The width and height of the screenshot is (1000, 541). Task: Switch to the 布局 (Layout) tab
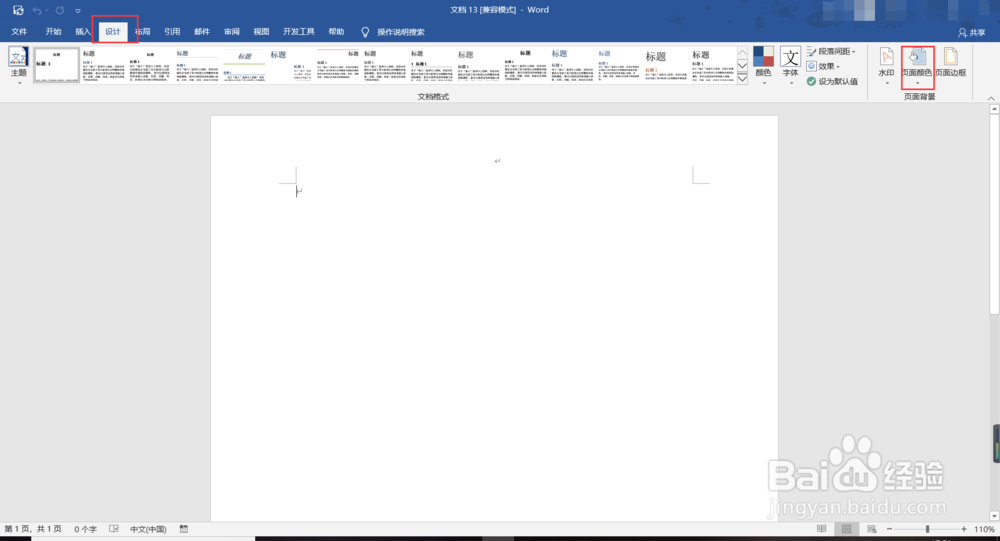pyautogui.click(x=143, y=31)
